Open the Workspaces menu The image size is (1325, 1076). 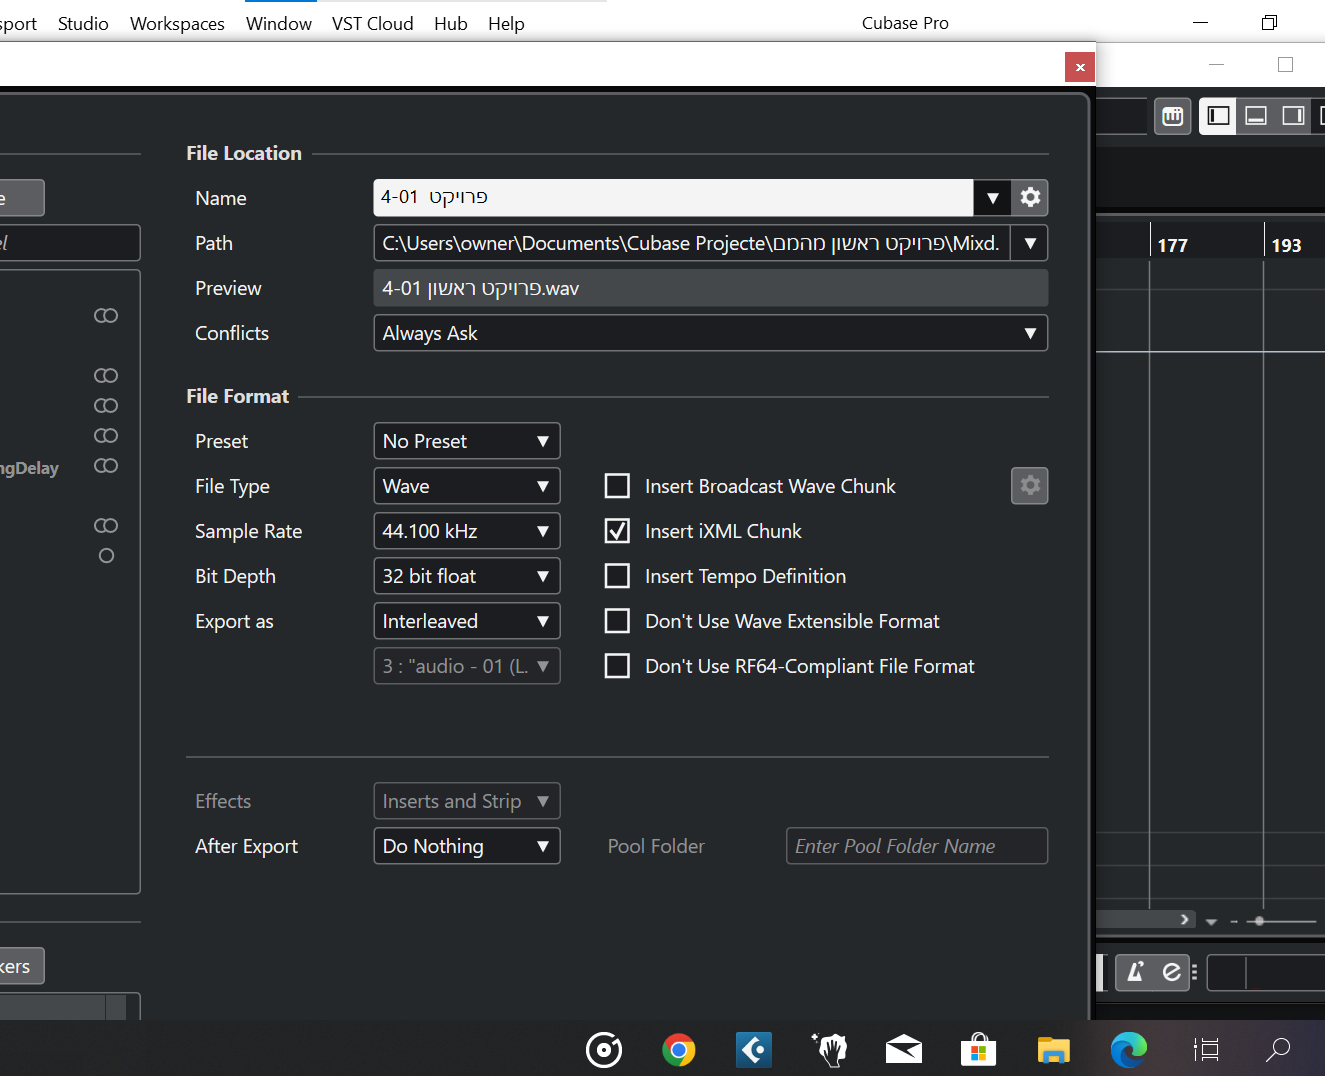pos(177,23)
